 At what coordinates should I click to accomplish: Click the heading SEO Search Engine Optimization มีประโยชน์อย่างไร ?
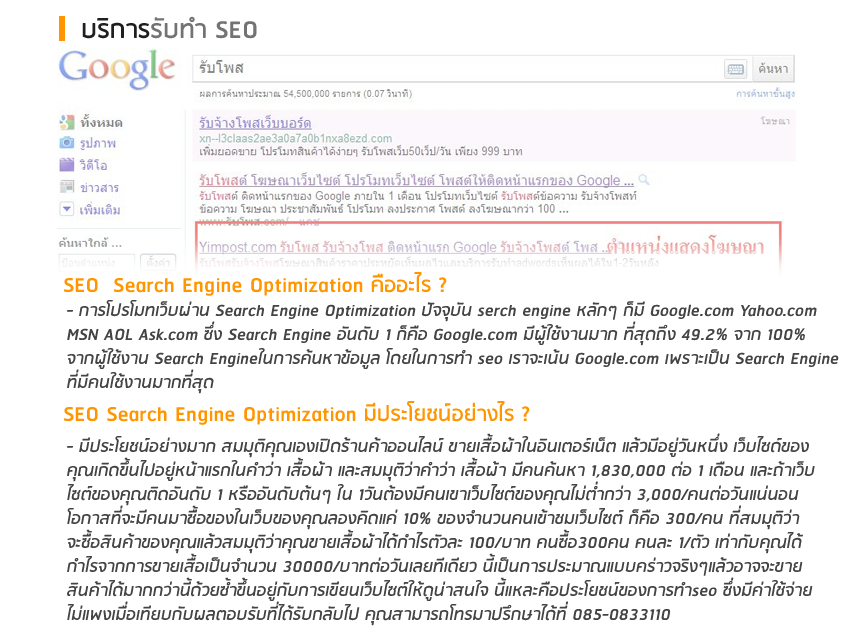[296, 414]
